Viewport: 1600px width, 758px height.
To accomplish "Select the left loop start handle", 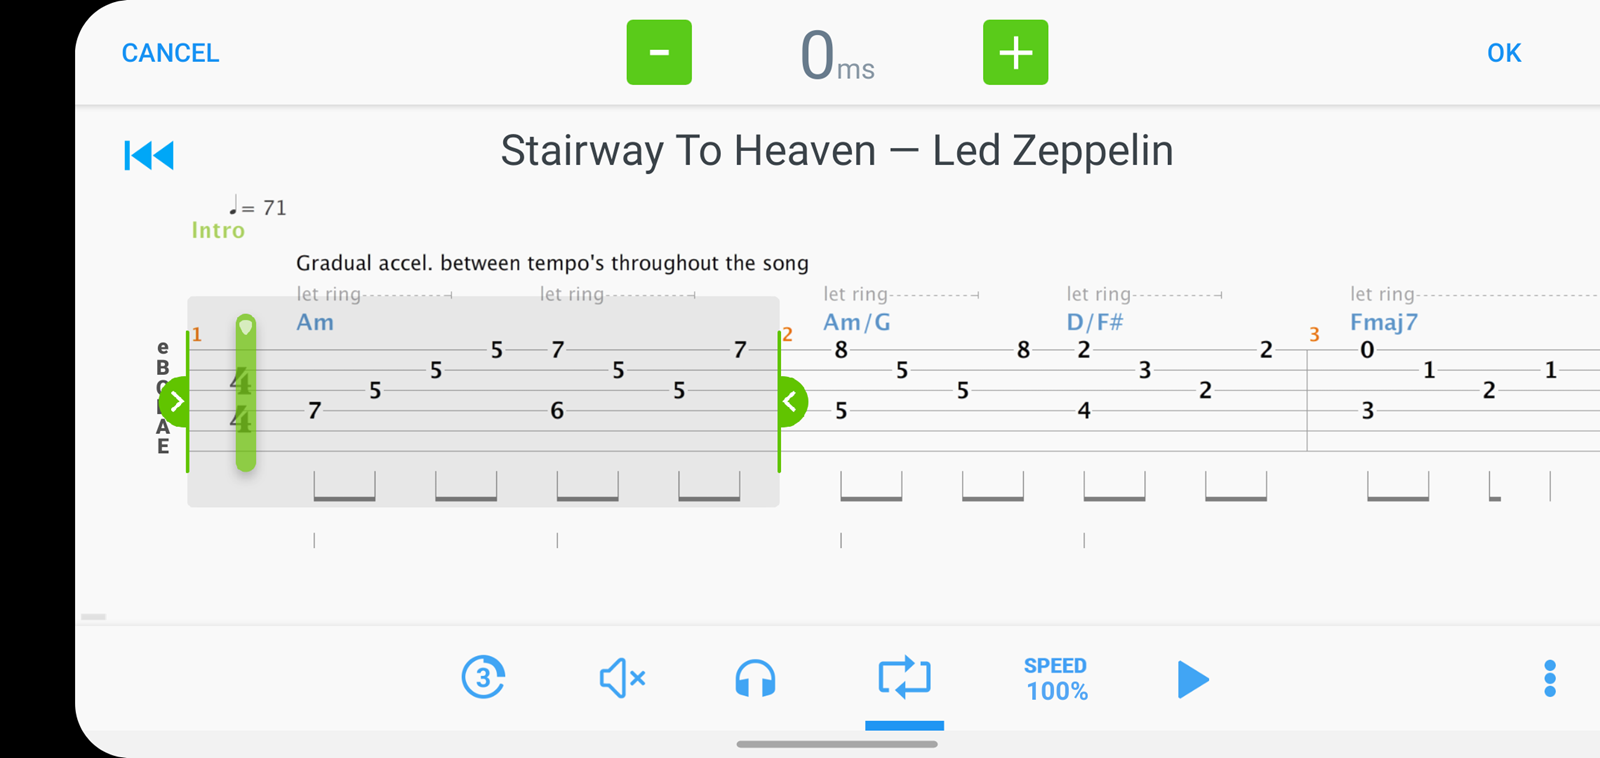I will pyautogui.click(x=175, y=402).
